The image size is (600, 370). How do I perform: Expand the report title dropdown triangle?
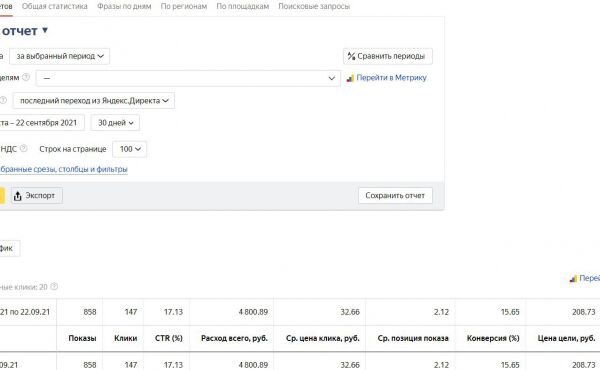pyautogui.click(x=45, y=30)
